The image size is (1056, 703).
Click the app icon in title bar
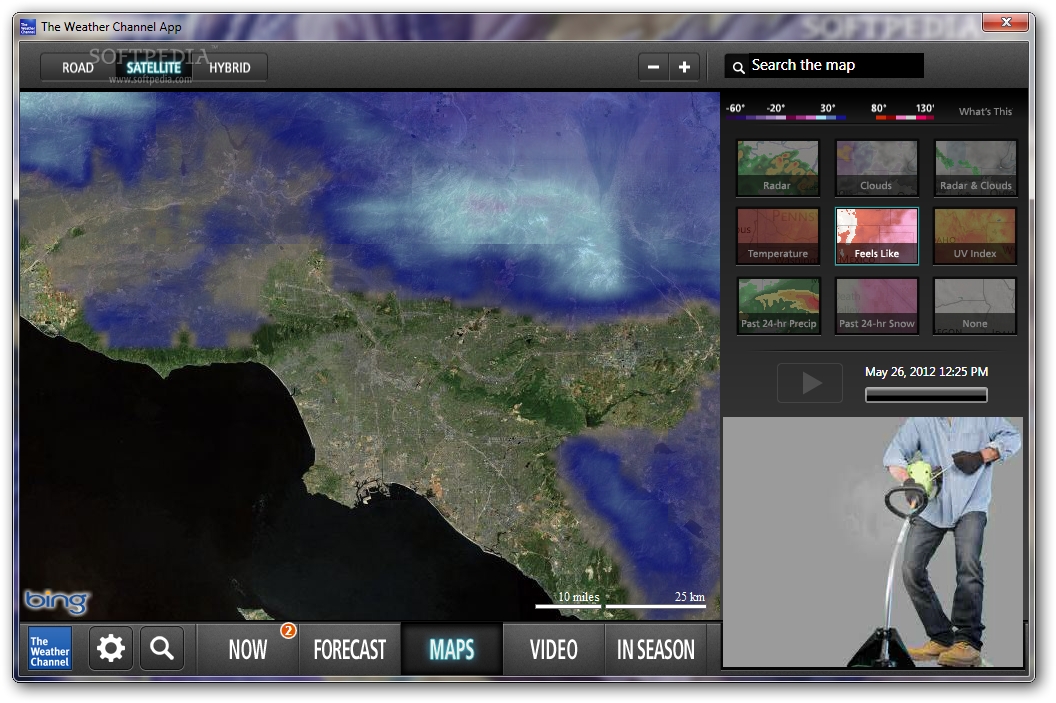[28, 27]
